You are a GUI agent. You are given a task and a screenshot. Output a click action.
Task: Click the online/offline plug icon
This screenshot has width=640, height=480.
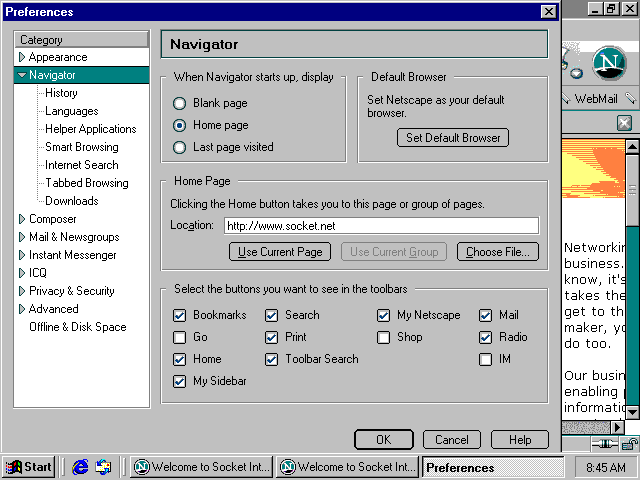tap(605, 443)
